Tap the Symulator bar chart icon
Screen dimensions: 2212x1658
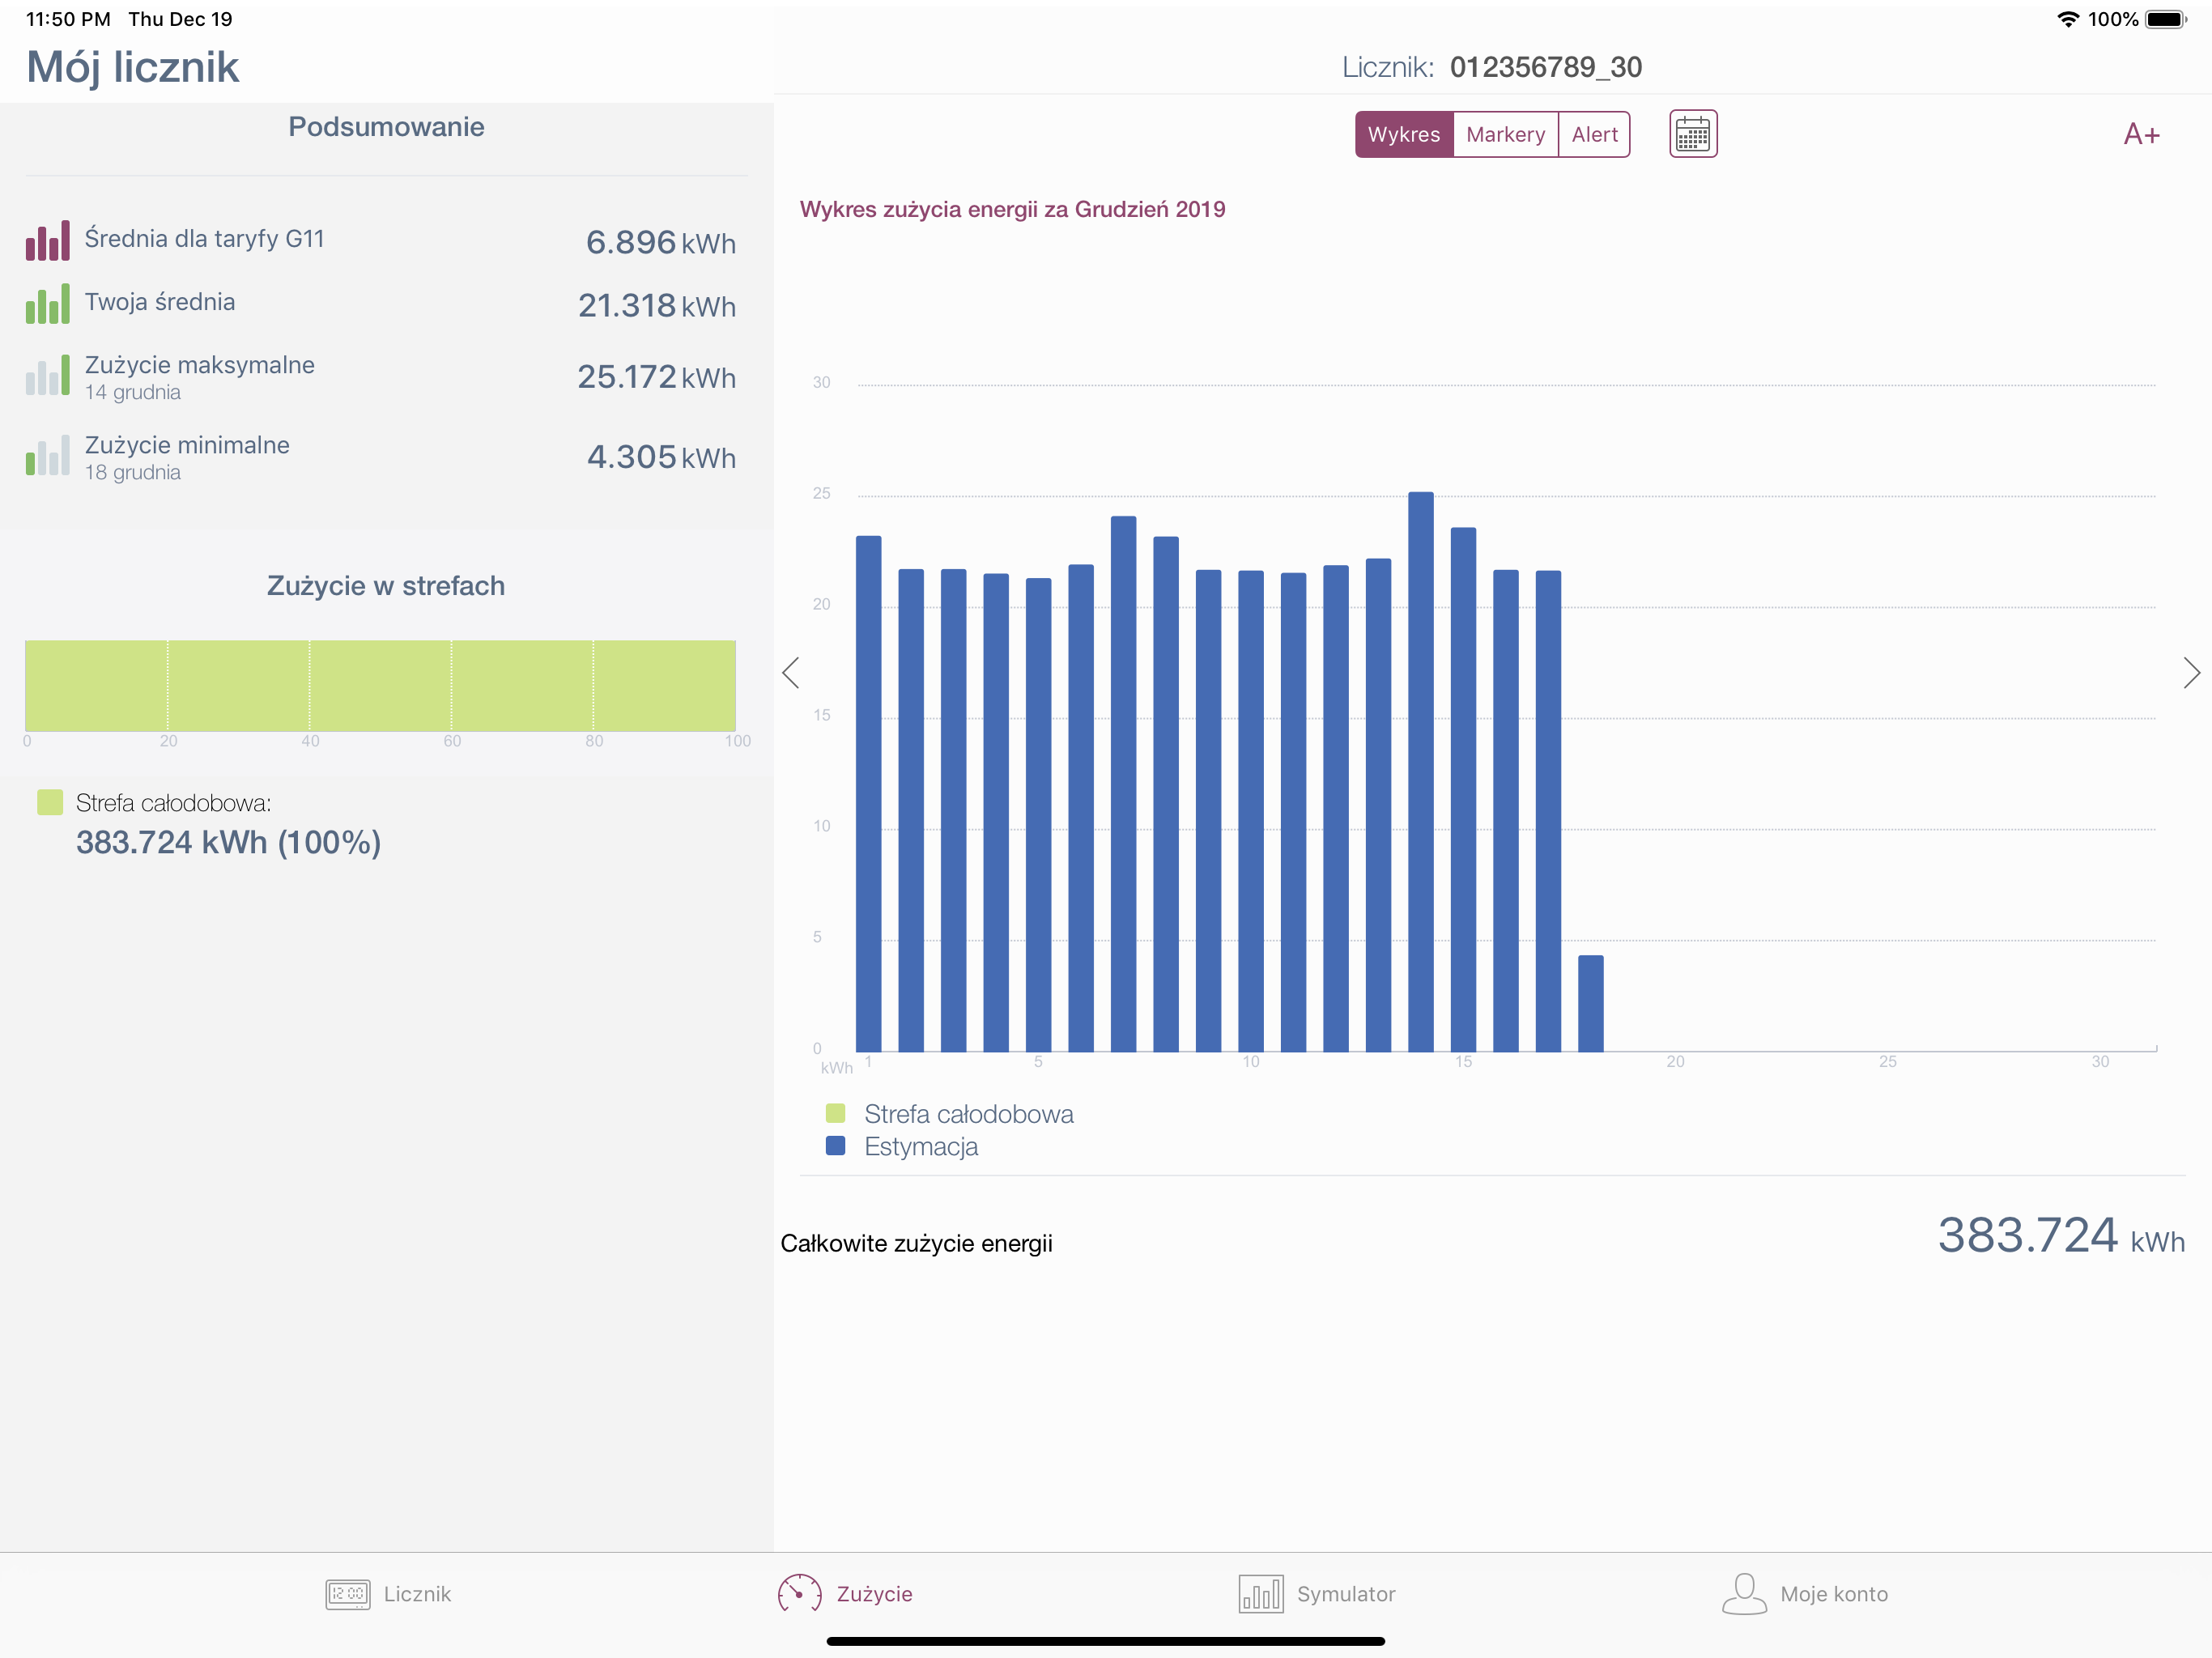pos(1260,1594)
